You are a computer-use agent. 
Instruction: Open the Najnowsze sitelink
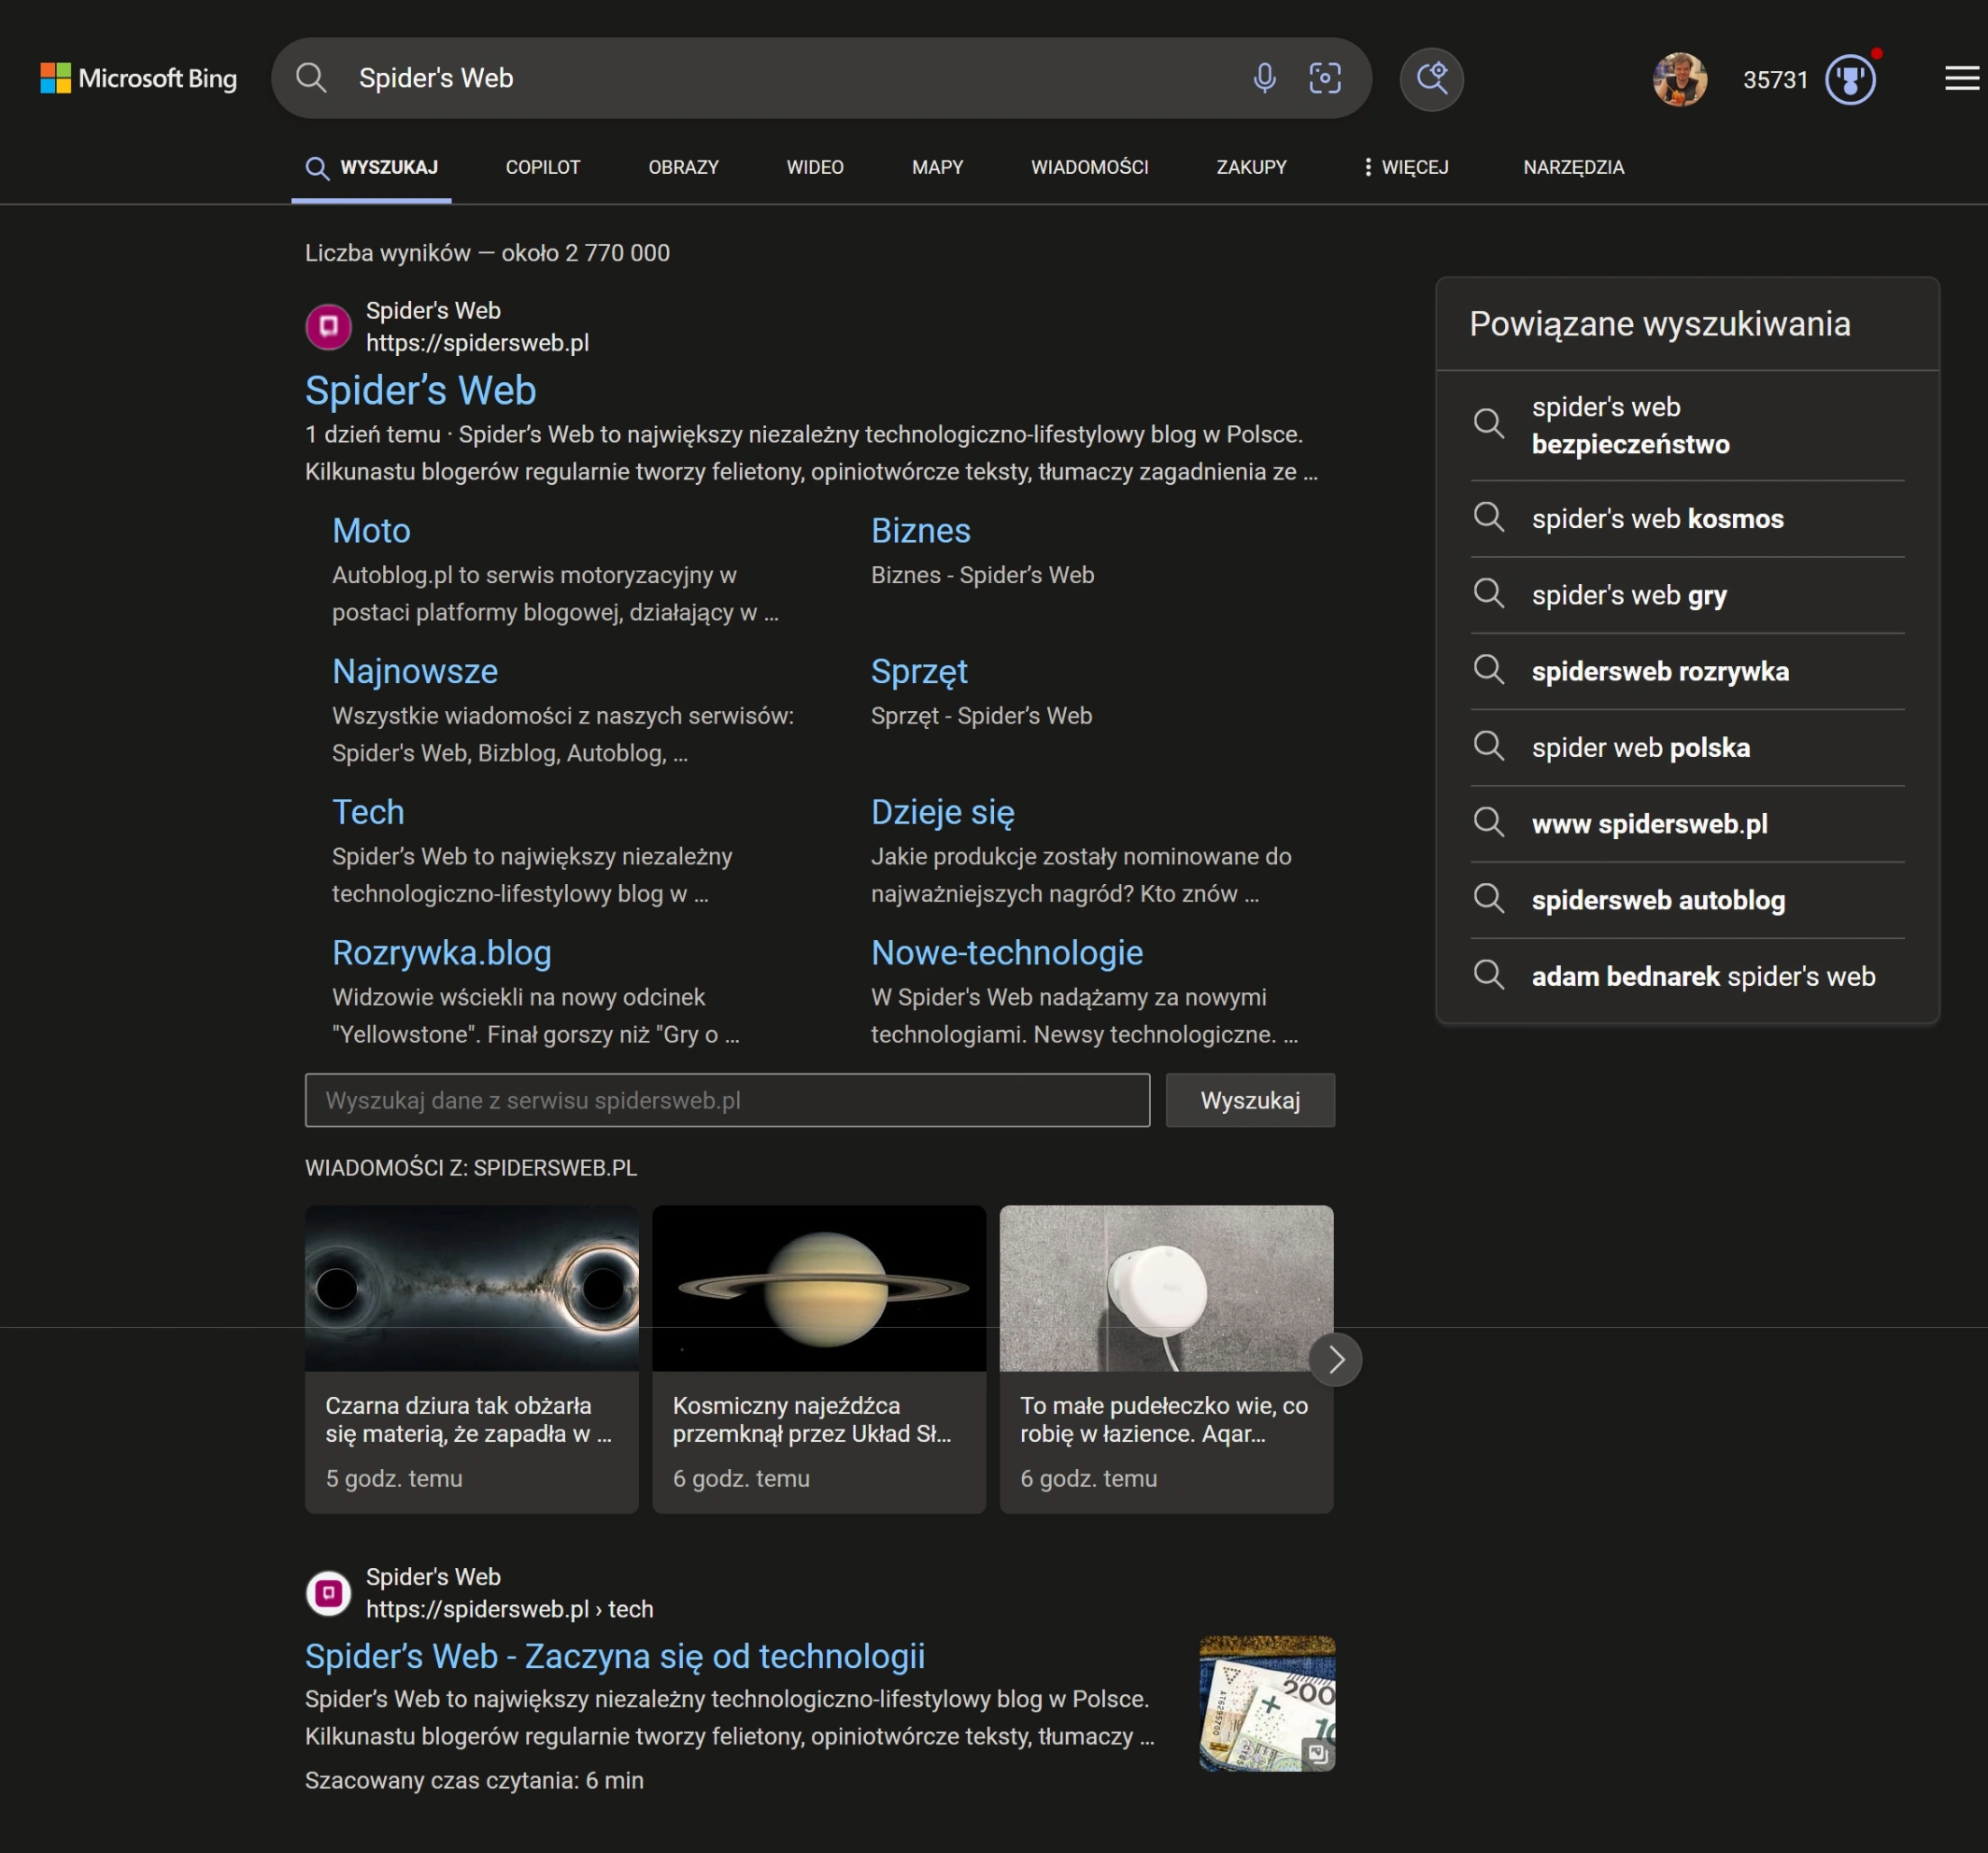click(415, 671)
